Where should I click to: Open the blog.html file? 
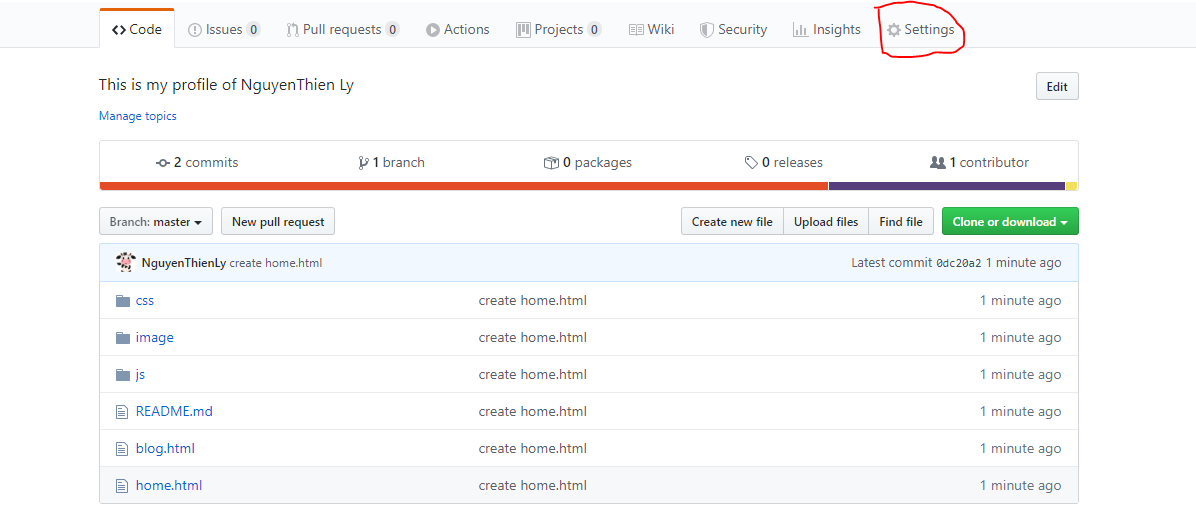(166, 448)
